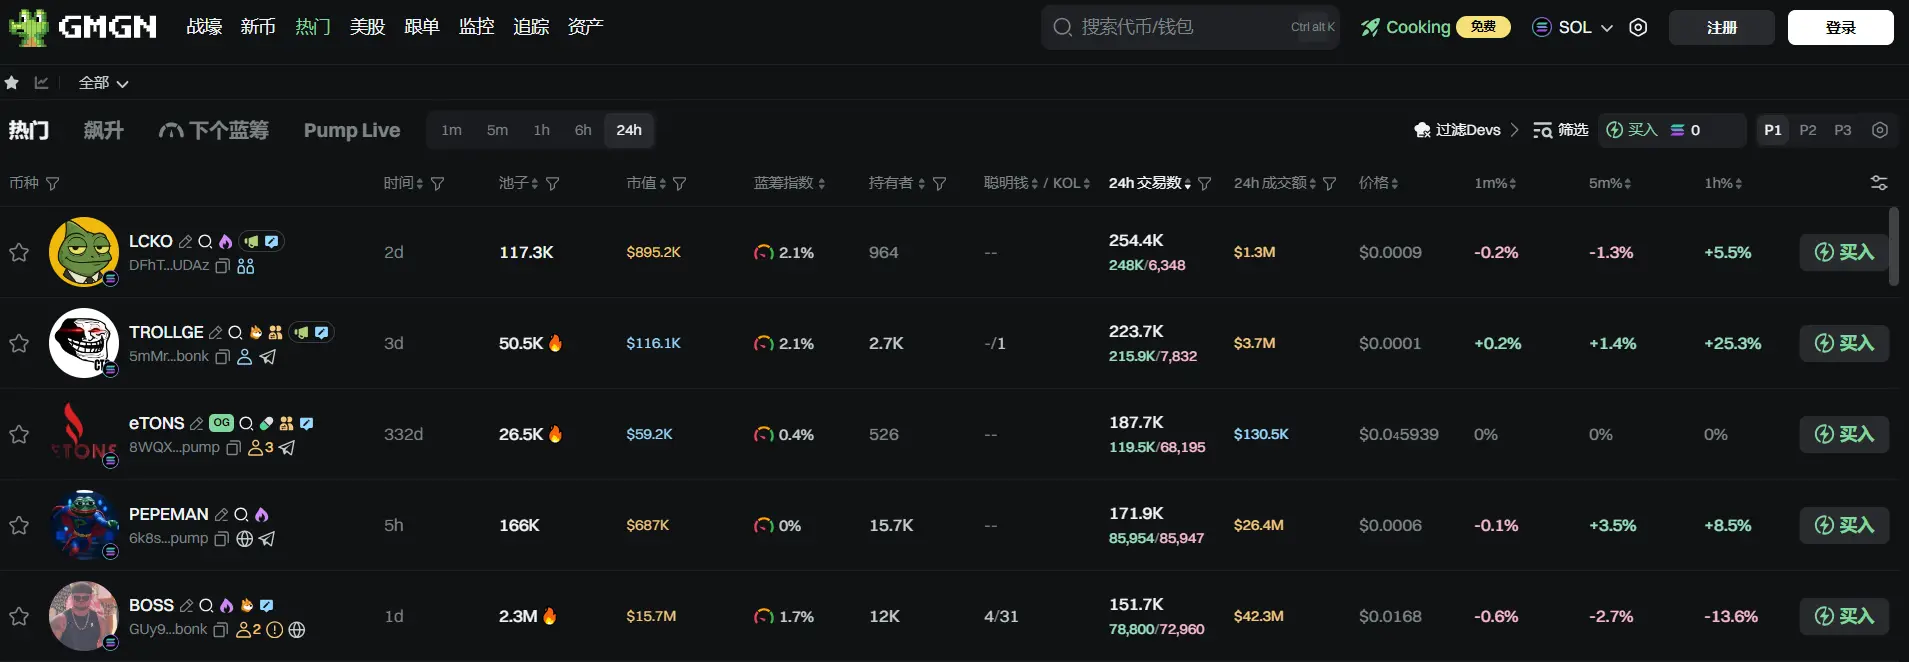1909x662 pixels.
Task: Favorite the LCKO token with star
Action: point(19,253)
